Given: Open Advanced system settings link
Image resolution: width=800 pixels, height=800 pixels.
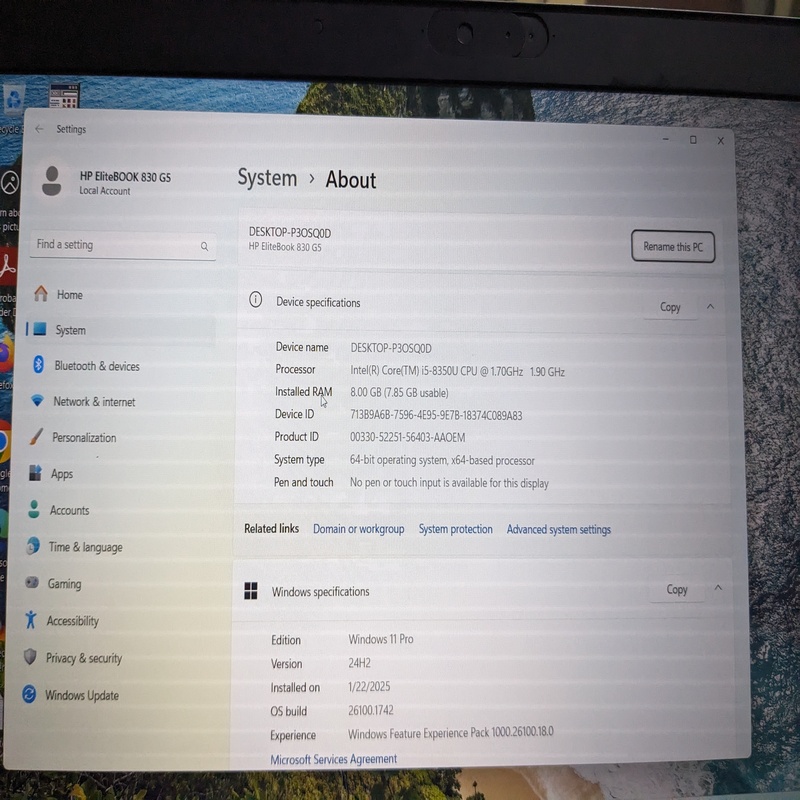Looking at the screenshot, I should 559,530.
